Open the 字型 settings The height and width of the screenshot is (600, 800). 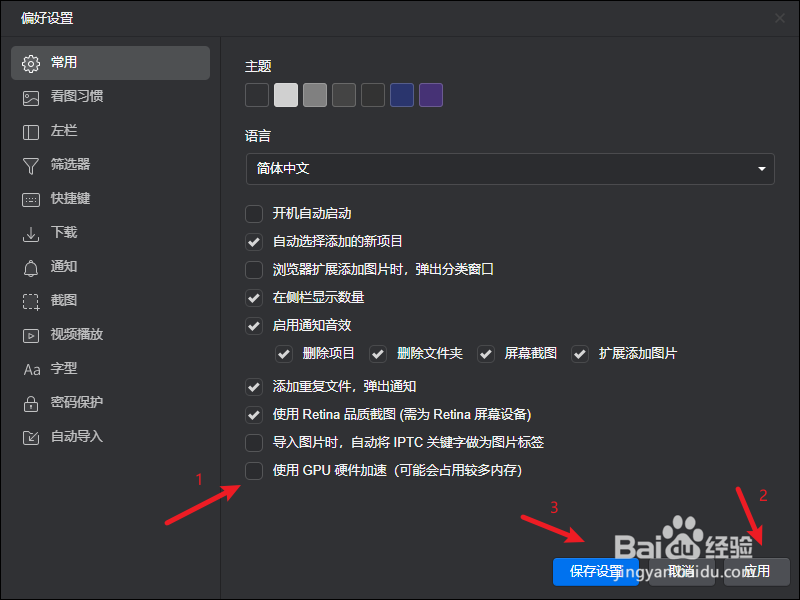[x=110, y=369]
